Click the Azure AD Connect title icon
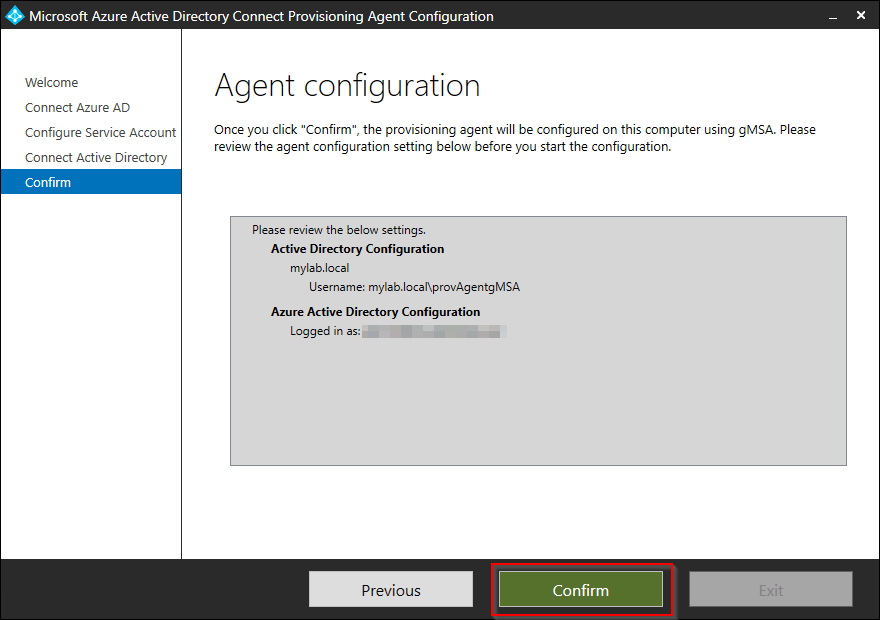This screenshot has height=620, width=880. pos(15,16)
